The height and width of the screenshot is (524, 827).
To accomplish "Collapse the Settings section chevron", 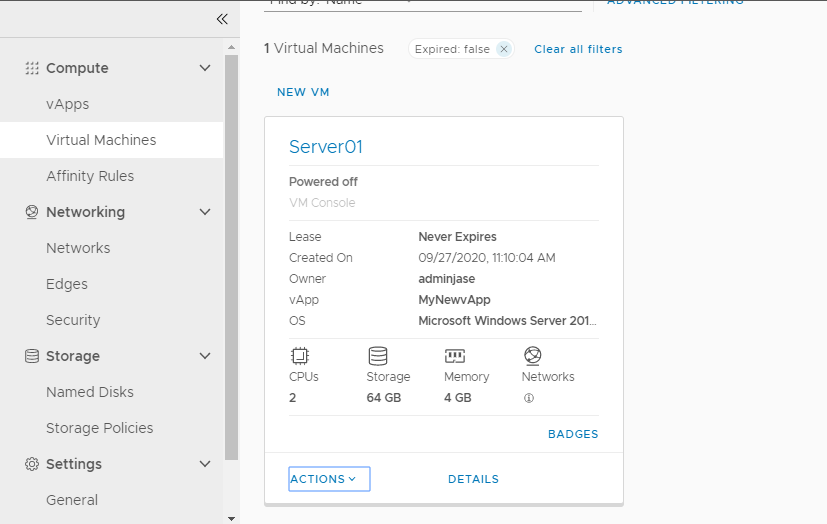I will tap(205, 464).
